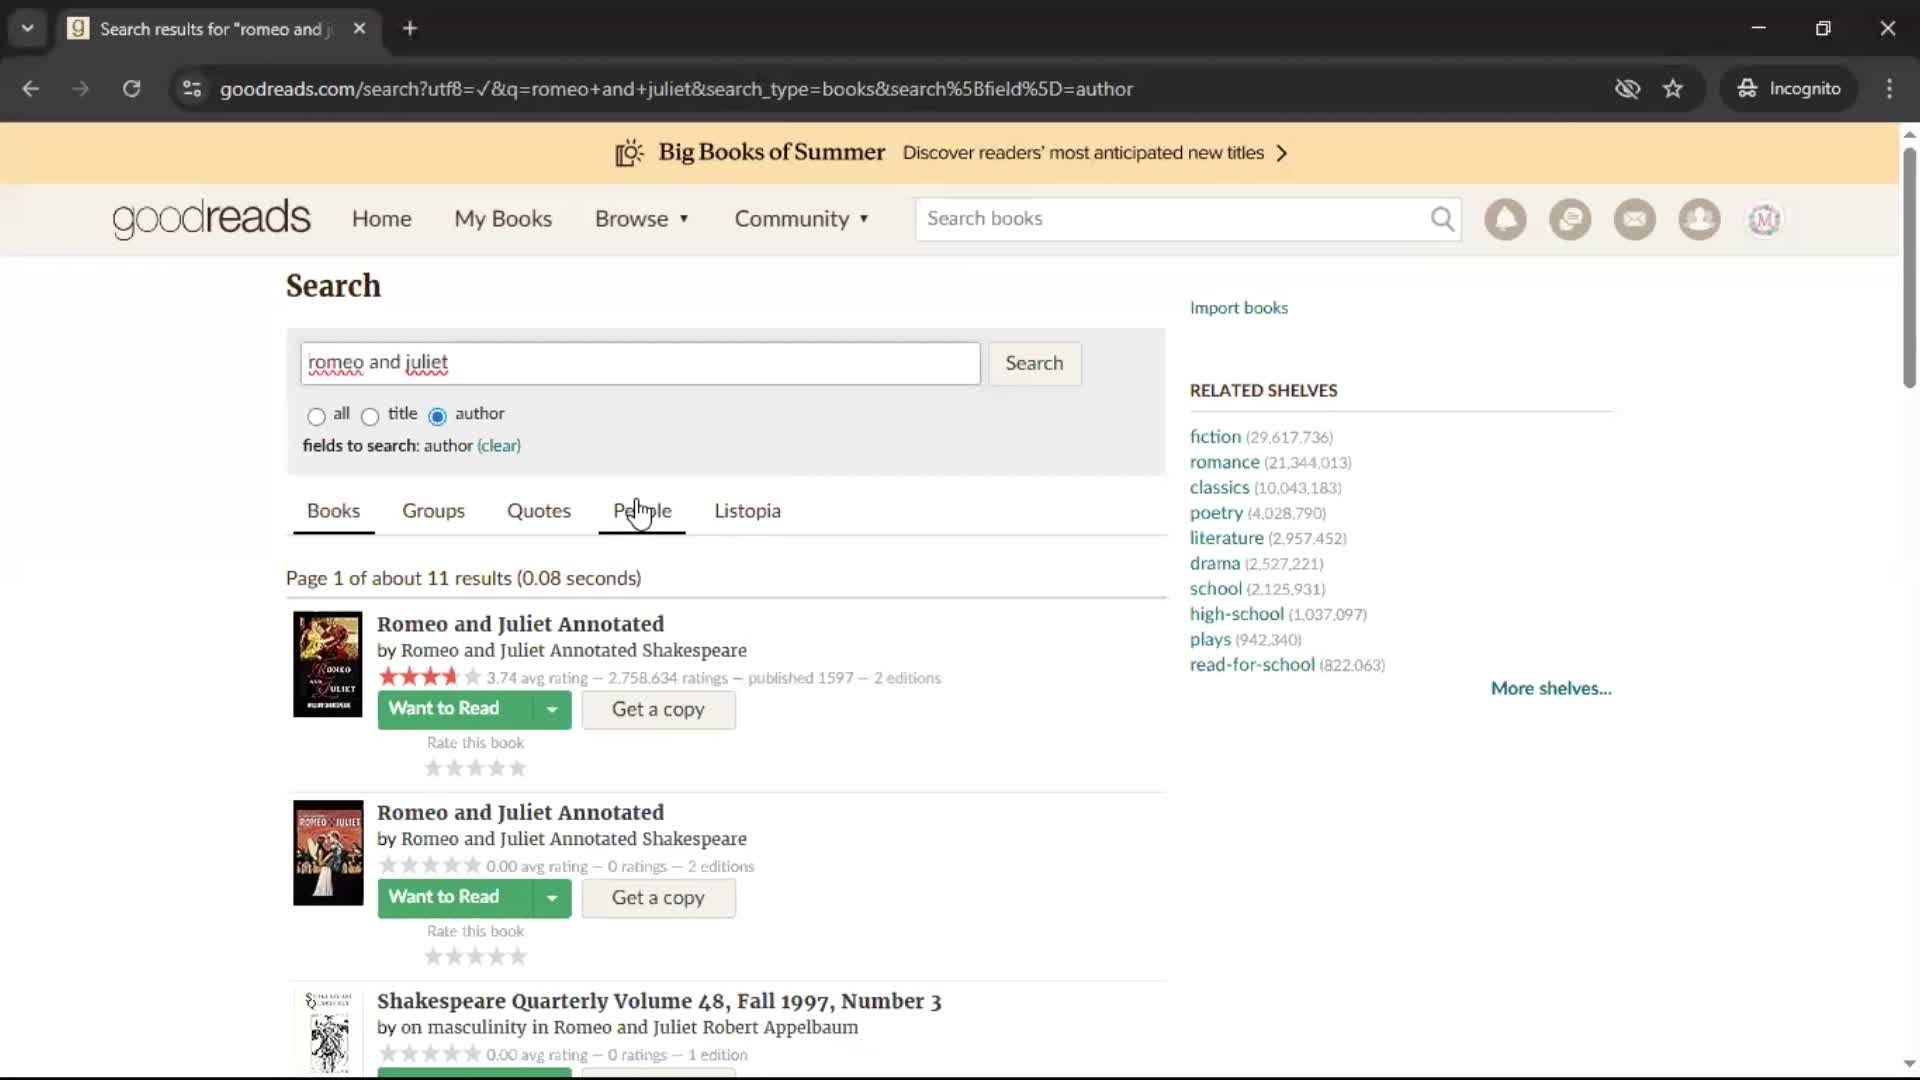
Task: Click the third-party cookies blocked eye icon
Action: pyautogui.click(x=1627, y=89)
